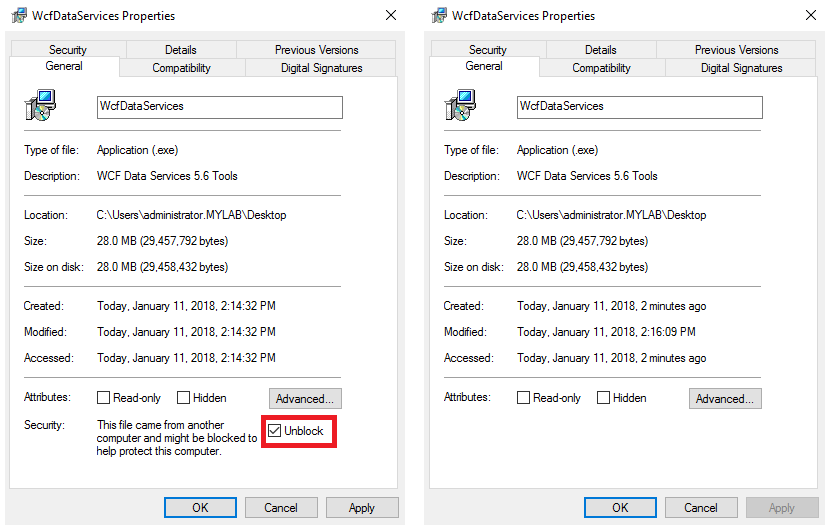Screen dimensions: 828x525
Task: Select the General tab in left dialog
Action: 64,66
